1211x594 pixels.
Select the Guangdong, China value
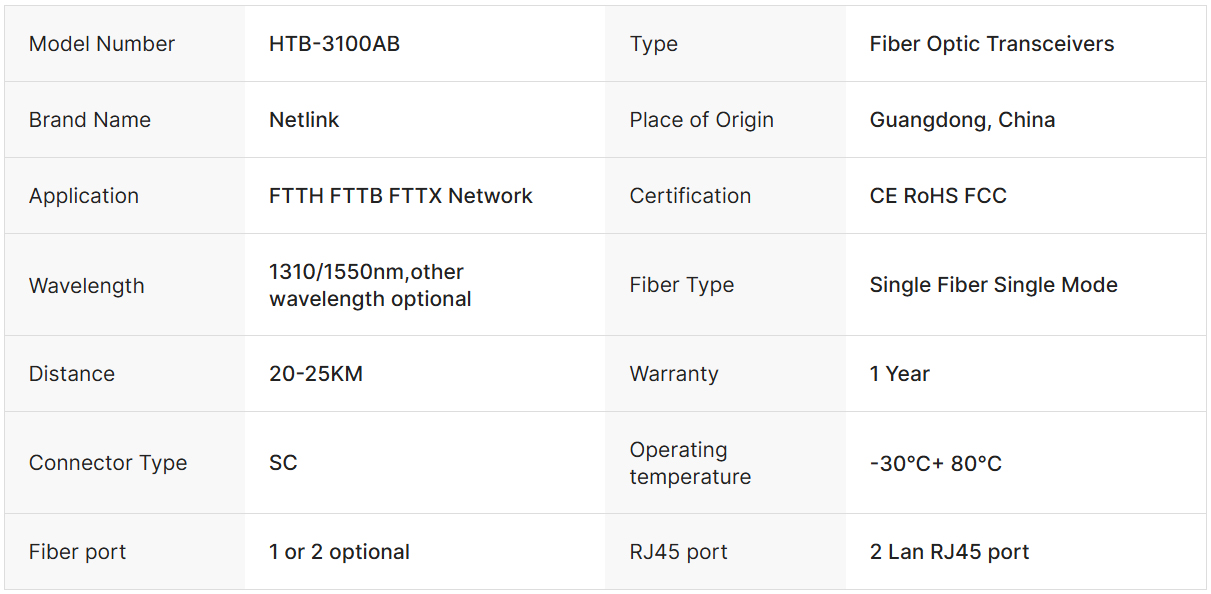pos(962,120)
